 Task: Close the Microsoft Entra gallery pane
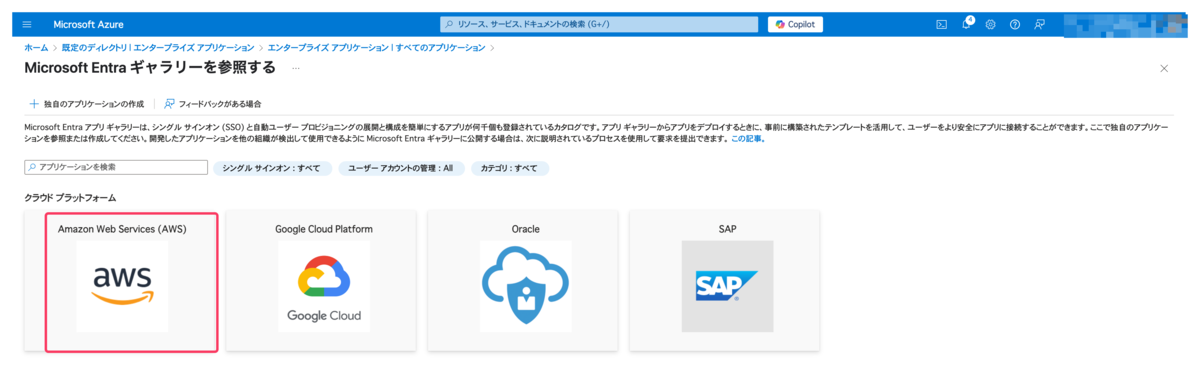click(1163, 68)
